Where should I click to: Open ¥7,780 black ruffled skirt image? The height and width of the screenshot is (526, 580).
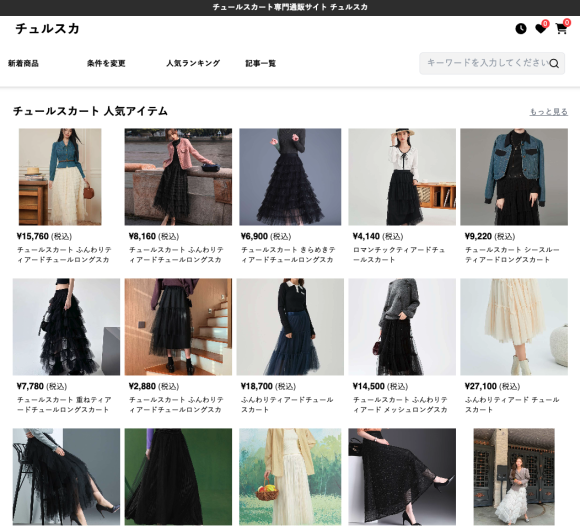66,327
